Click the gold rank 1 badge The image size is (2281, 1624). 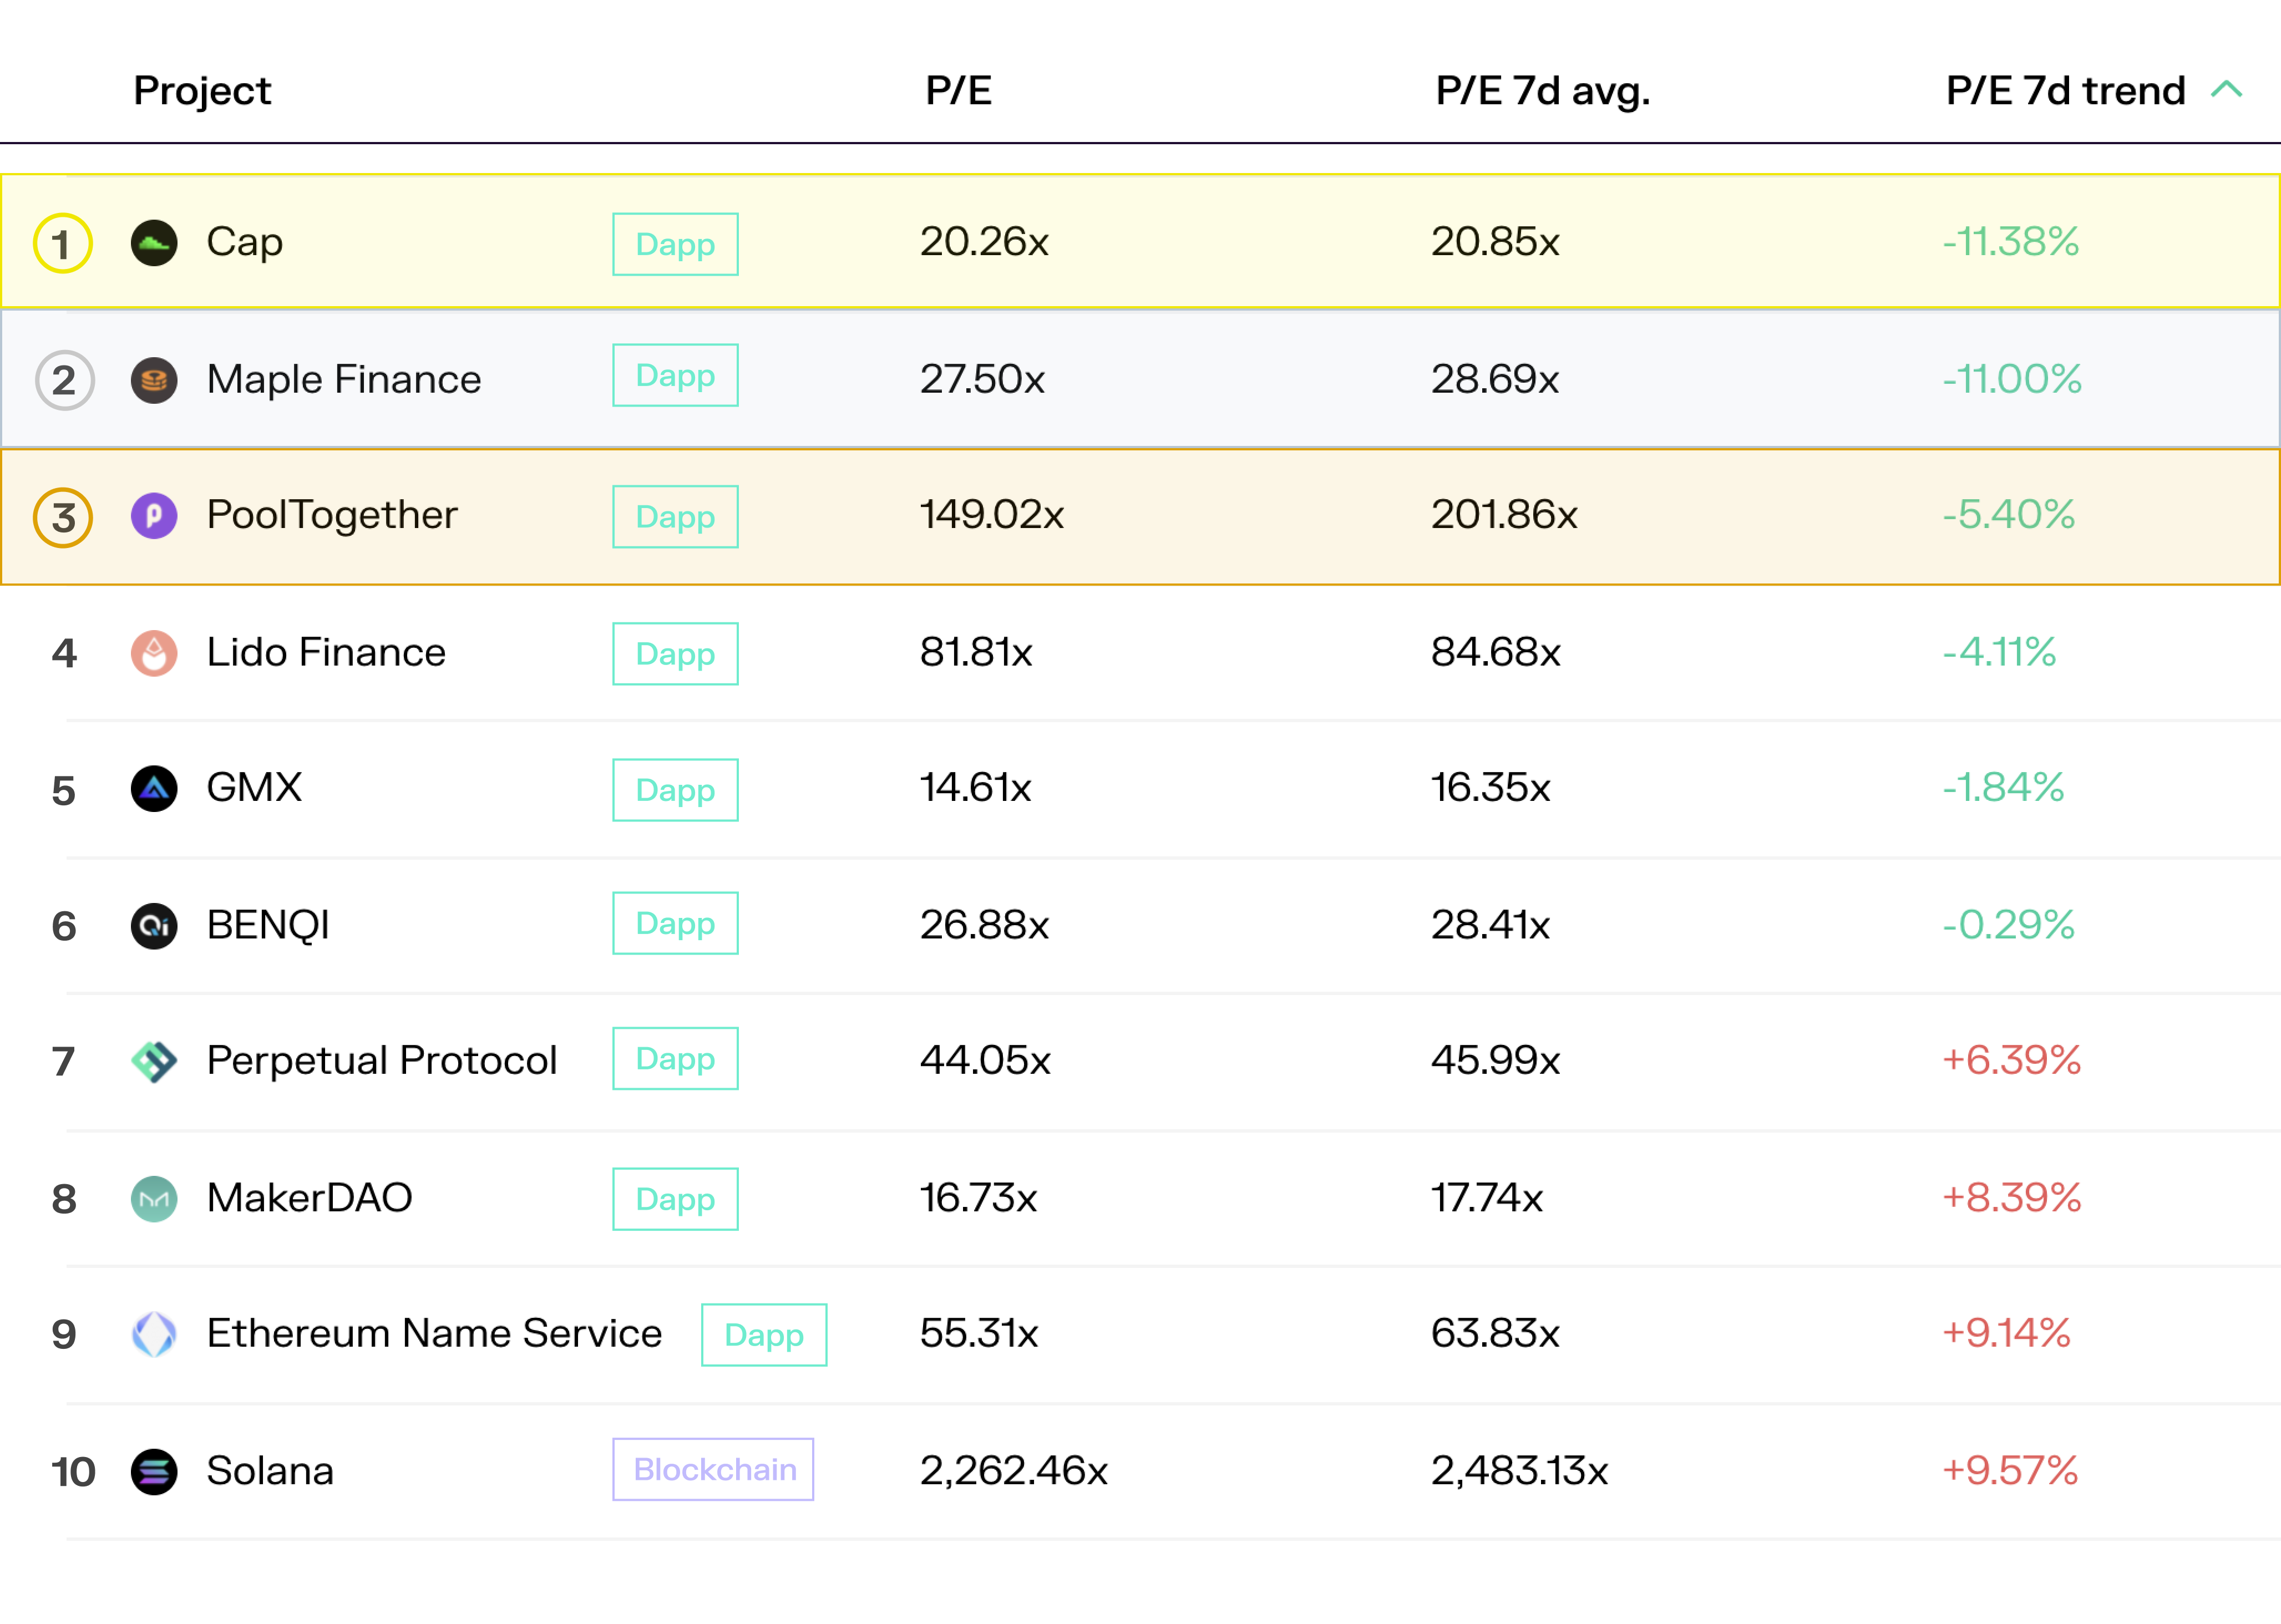point(63,243)
